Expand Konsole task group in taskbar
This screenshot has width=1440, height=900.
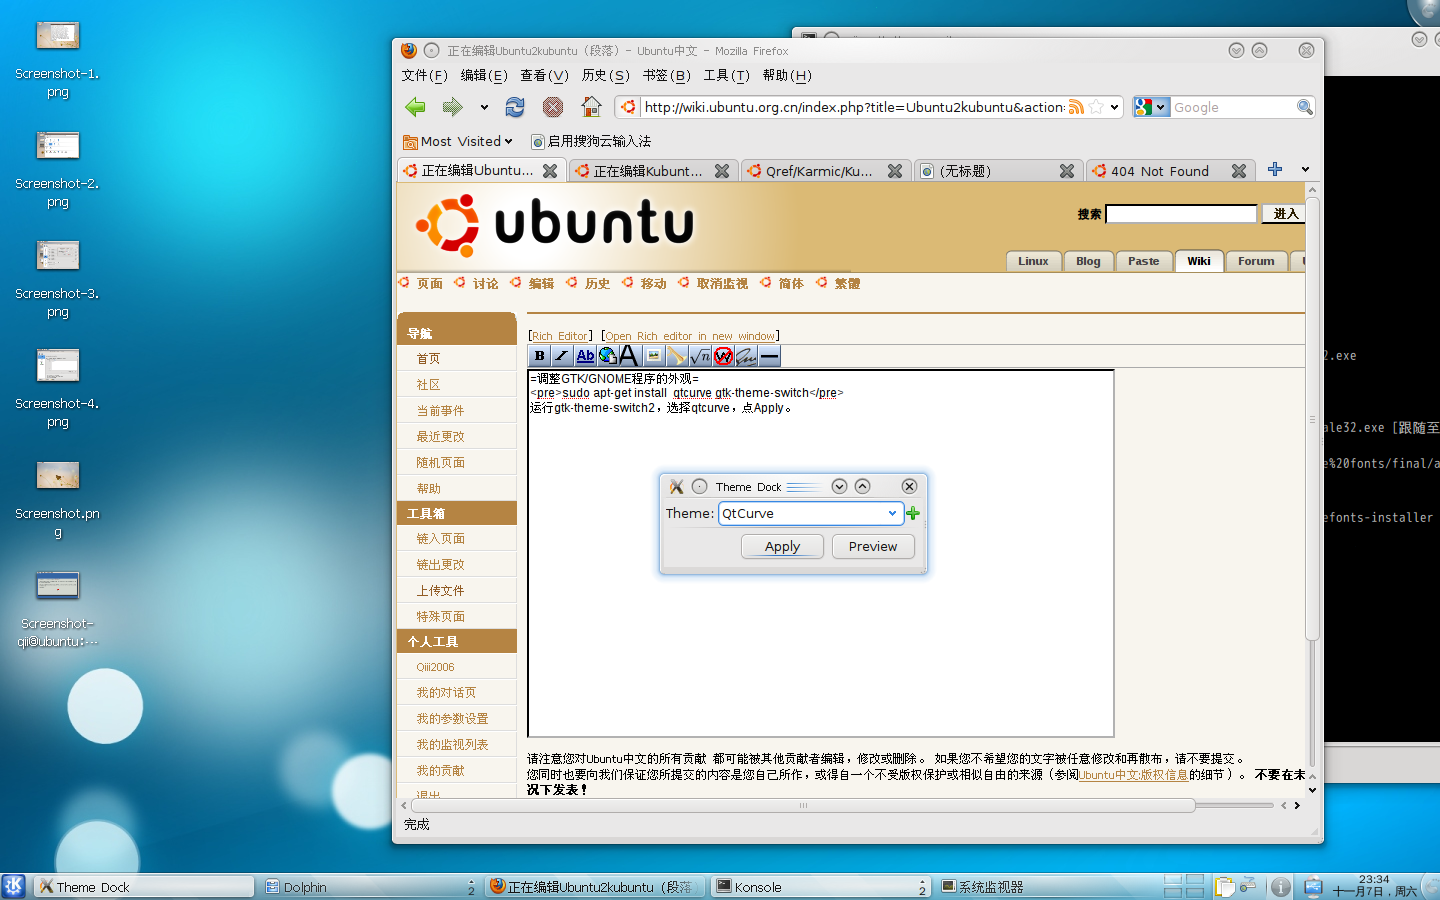(x=922, y=887)
